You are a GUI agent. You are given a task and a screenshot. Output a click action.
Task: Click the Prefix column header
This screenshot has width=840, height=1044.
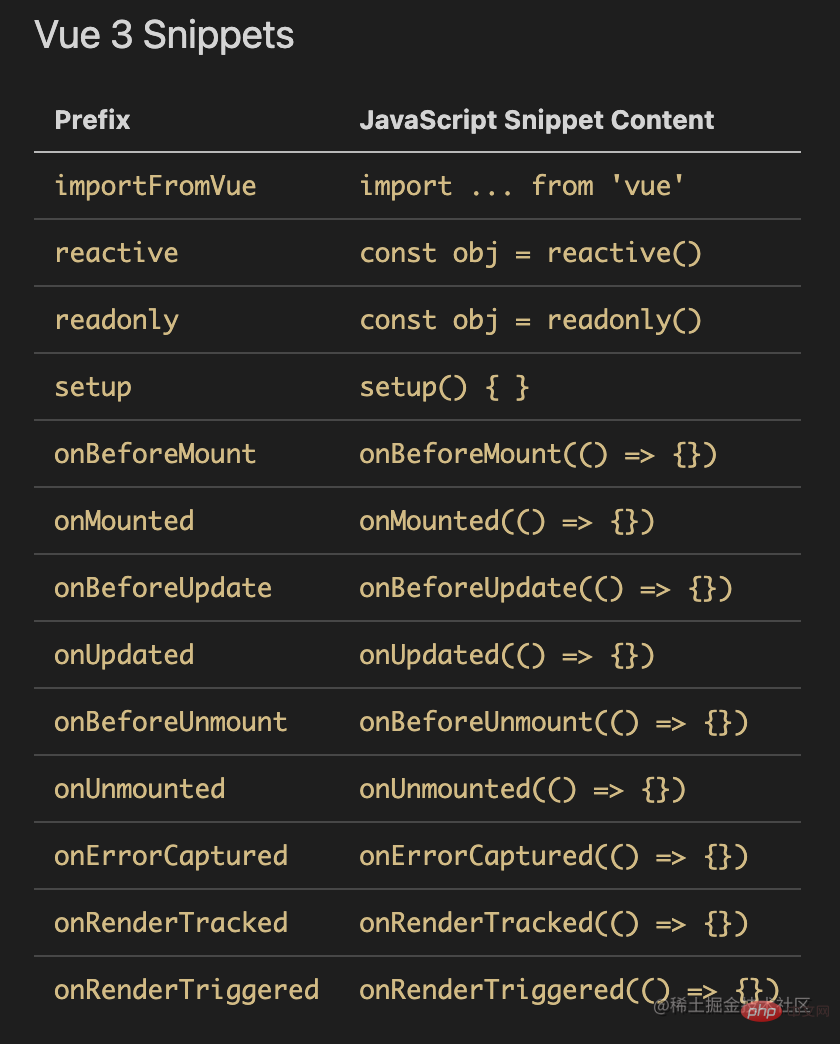pyautogui.click(x=92, y=121)
